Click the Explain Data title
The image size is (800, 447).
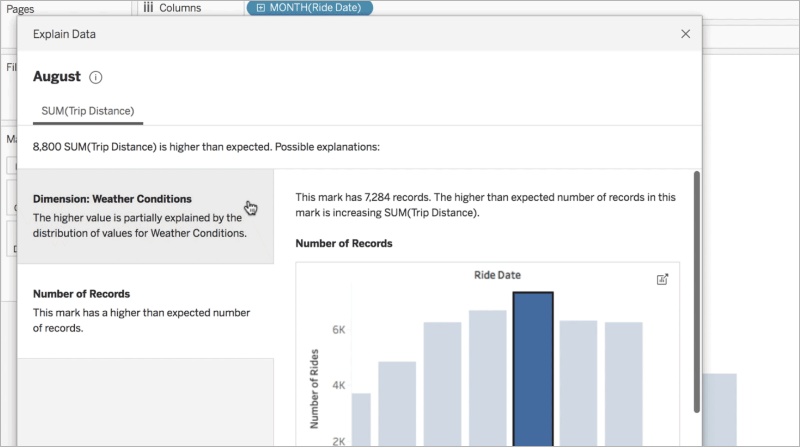[64, 34]
